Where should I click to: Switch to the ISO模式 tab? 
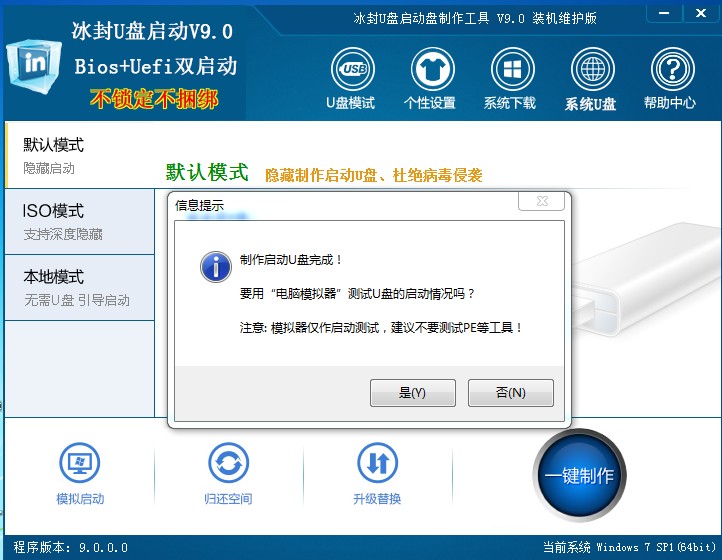point(80,222)
